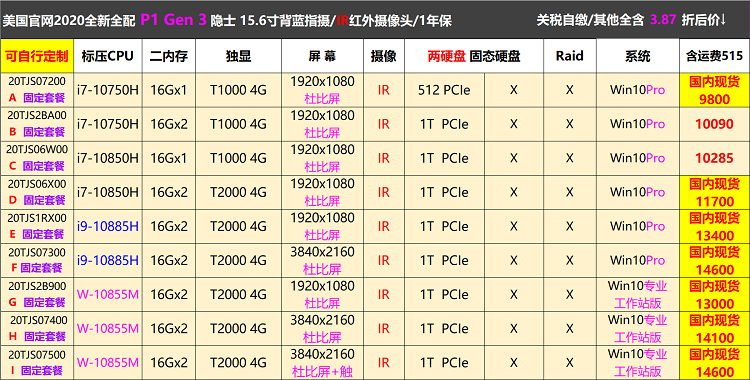Click the 国内现货 11700 price cell

click(x=715, y=192)
